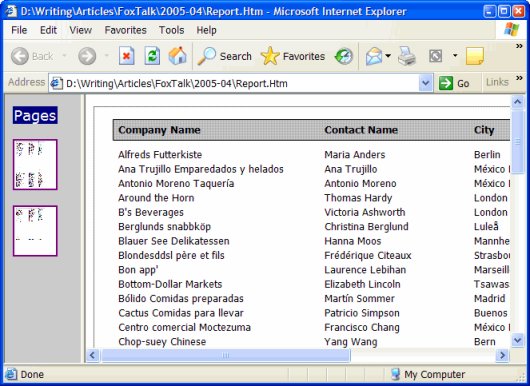Open the Tools menu
The width and height of the screenshot is (530, 386).
[x=171, y=30]
